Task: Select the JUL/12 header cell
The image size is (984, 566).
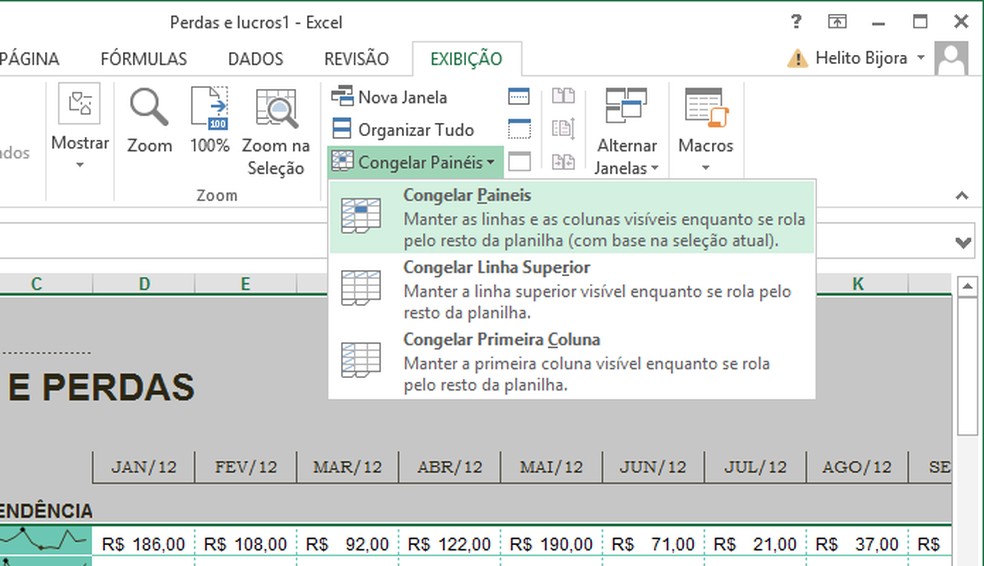Action: (x=755, y=467)
